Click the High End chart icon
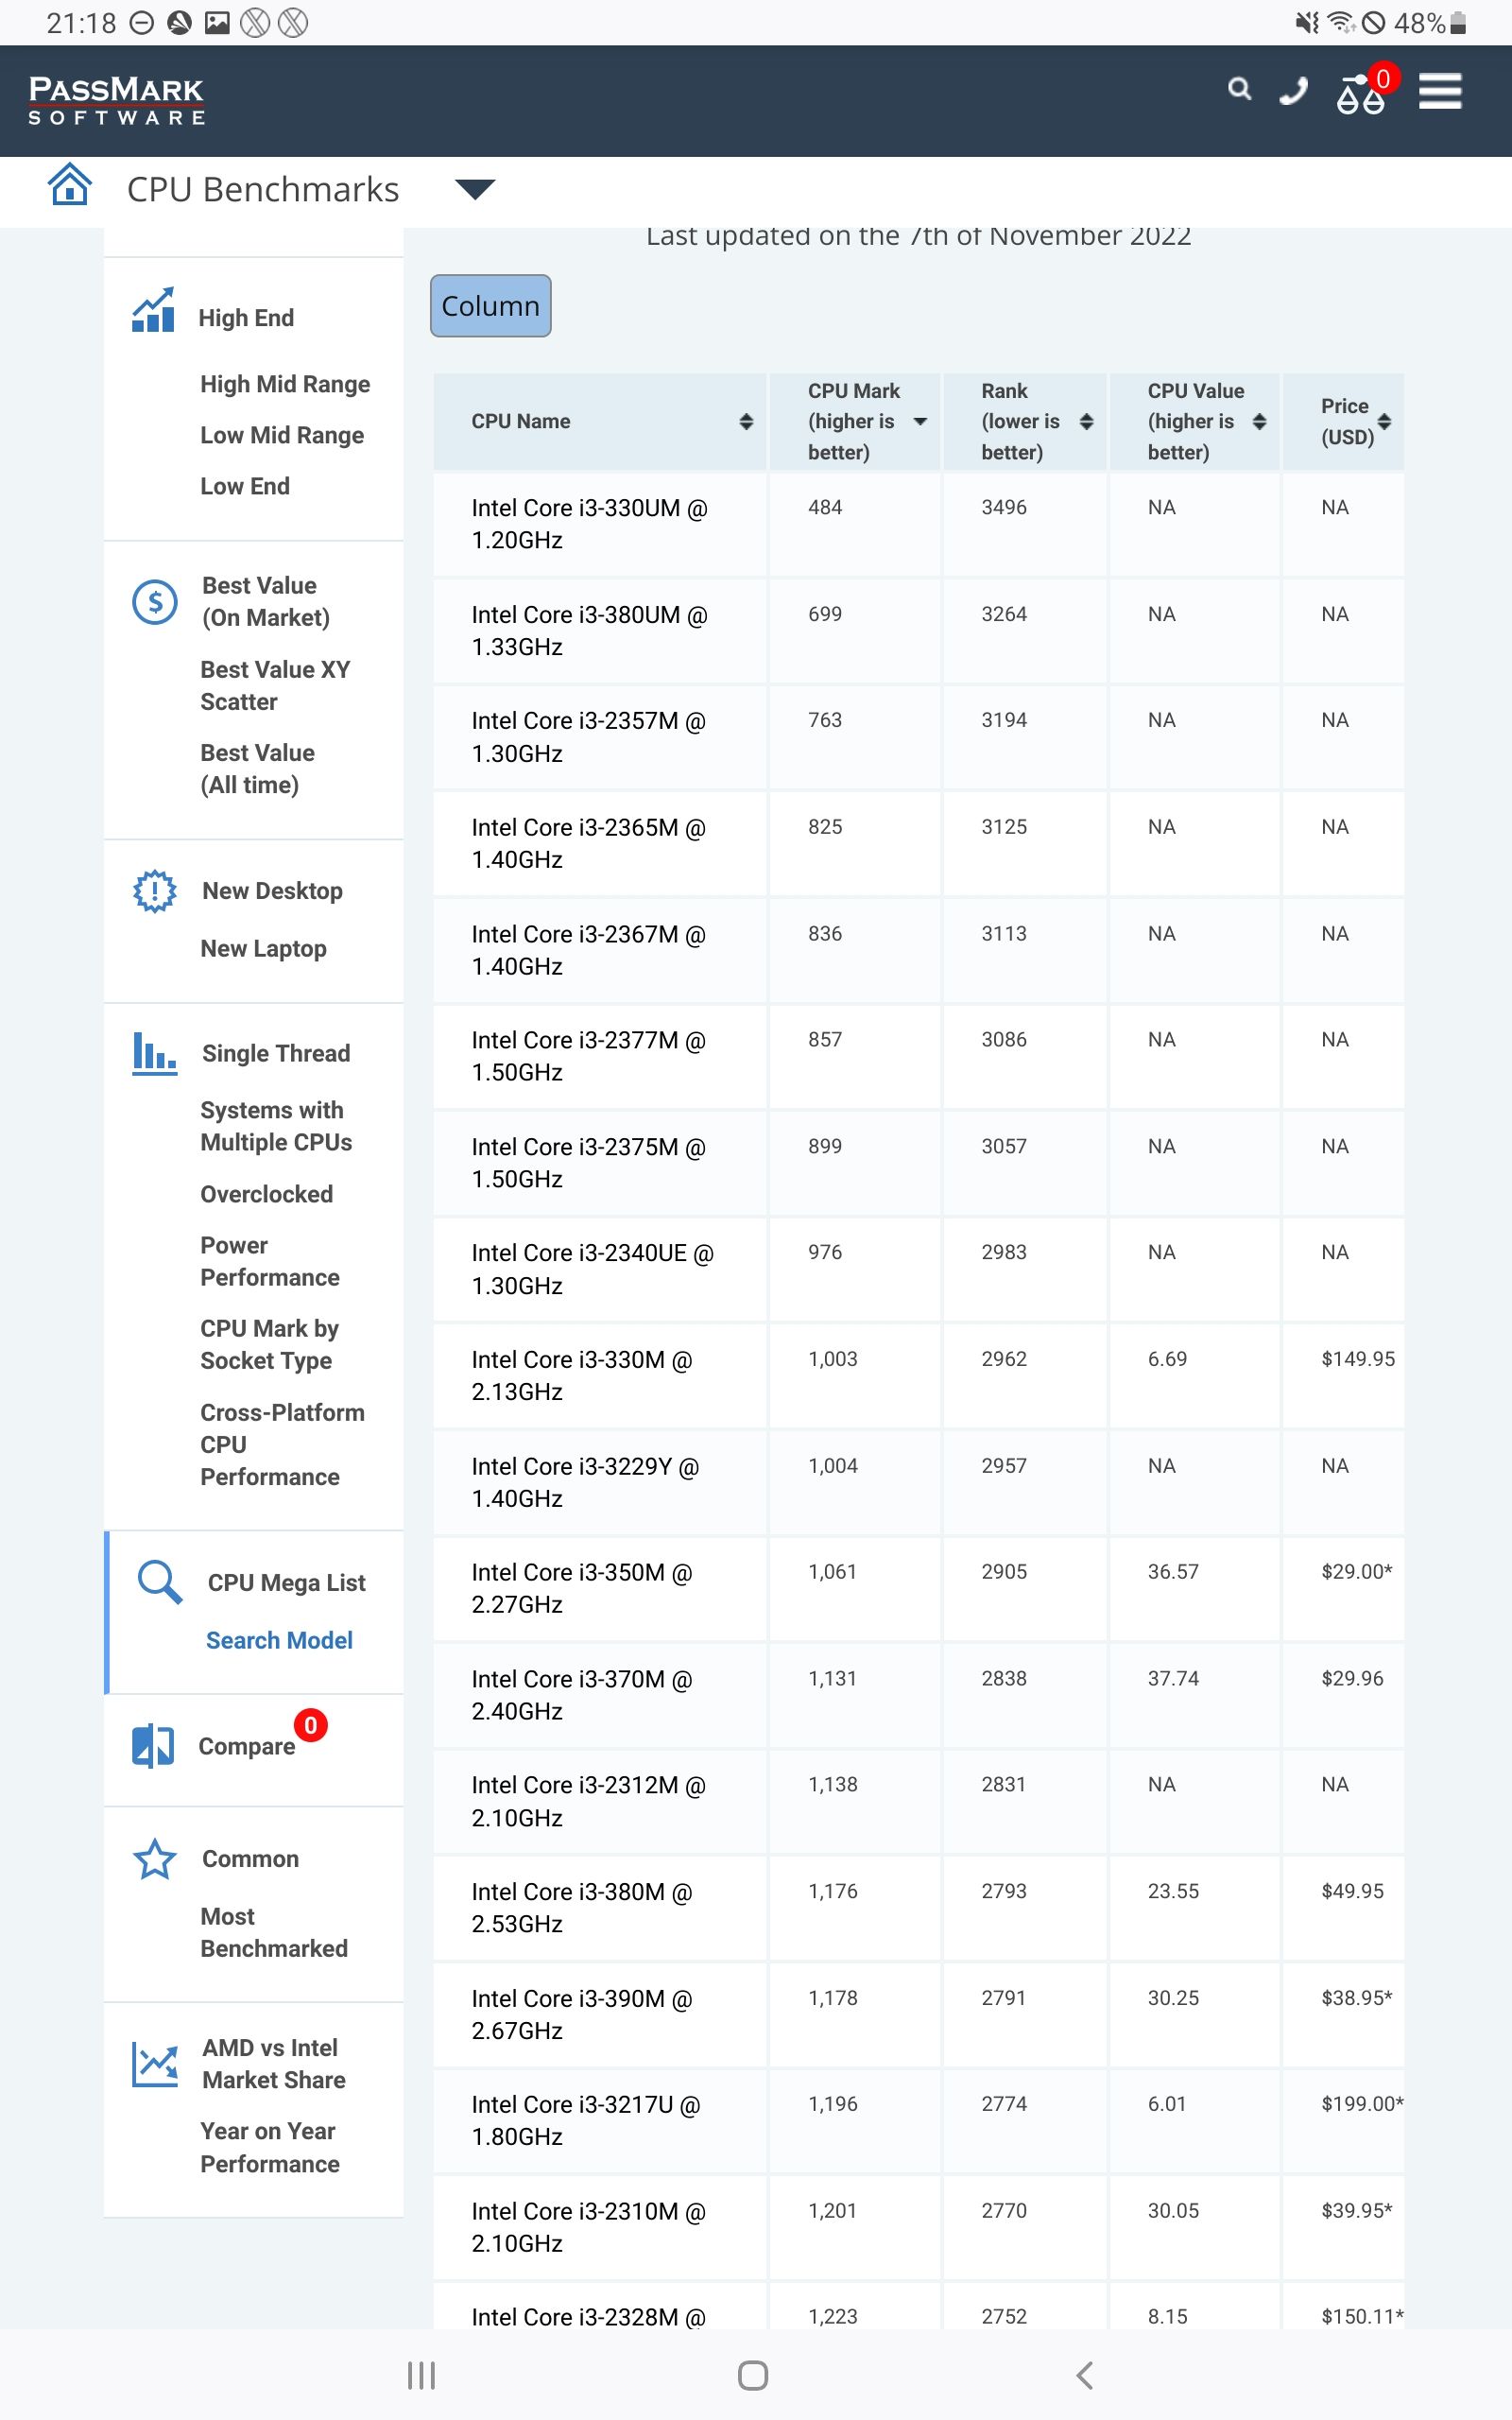 pyautogui.click(x=154, y=310)
